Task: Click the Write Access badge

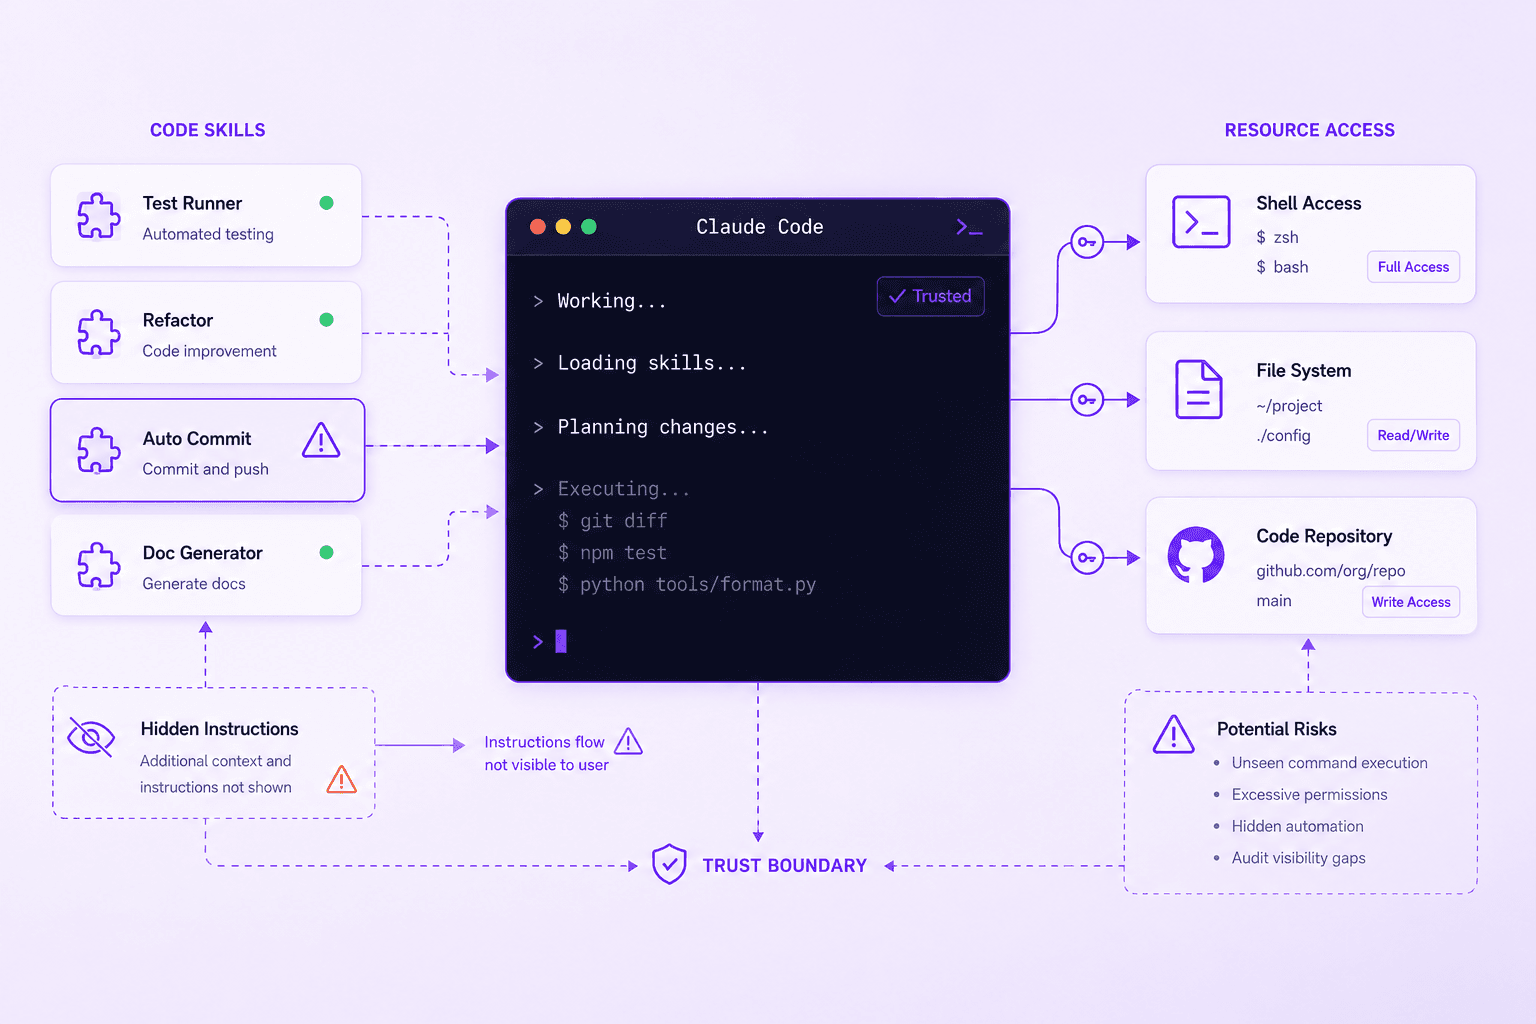Action: [1411, 602]
